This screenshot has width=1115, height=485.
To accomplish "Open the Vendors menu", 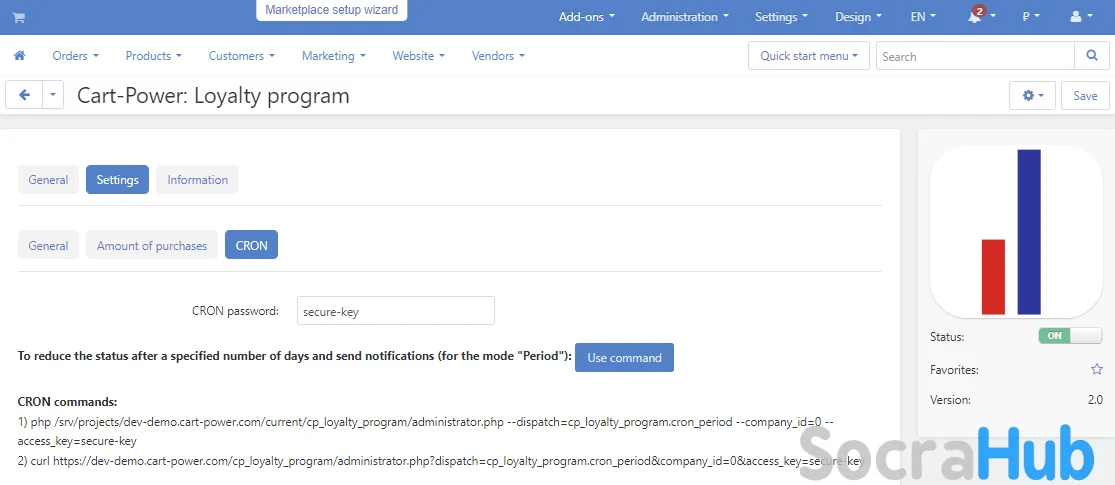I will pos(498,55).
